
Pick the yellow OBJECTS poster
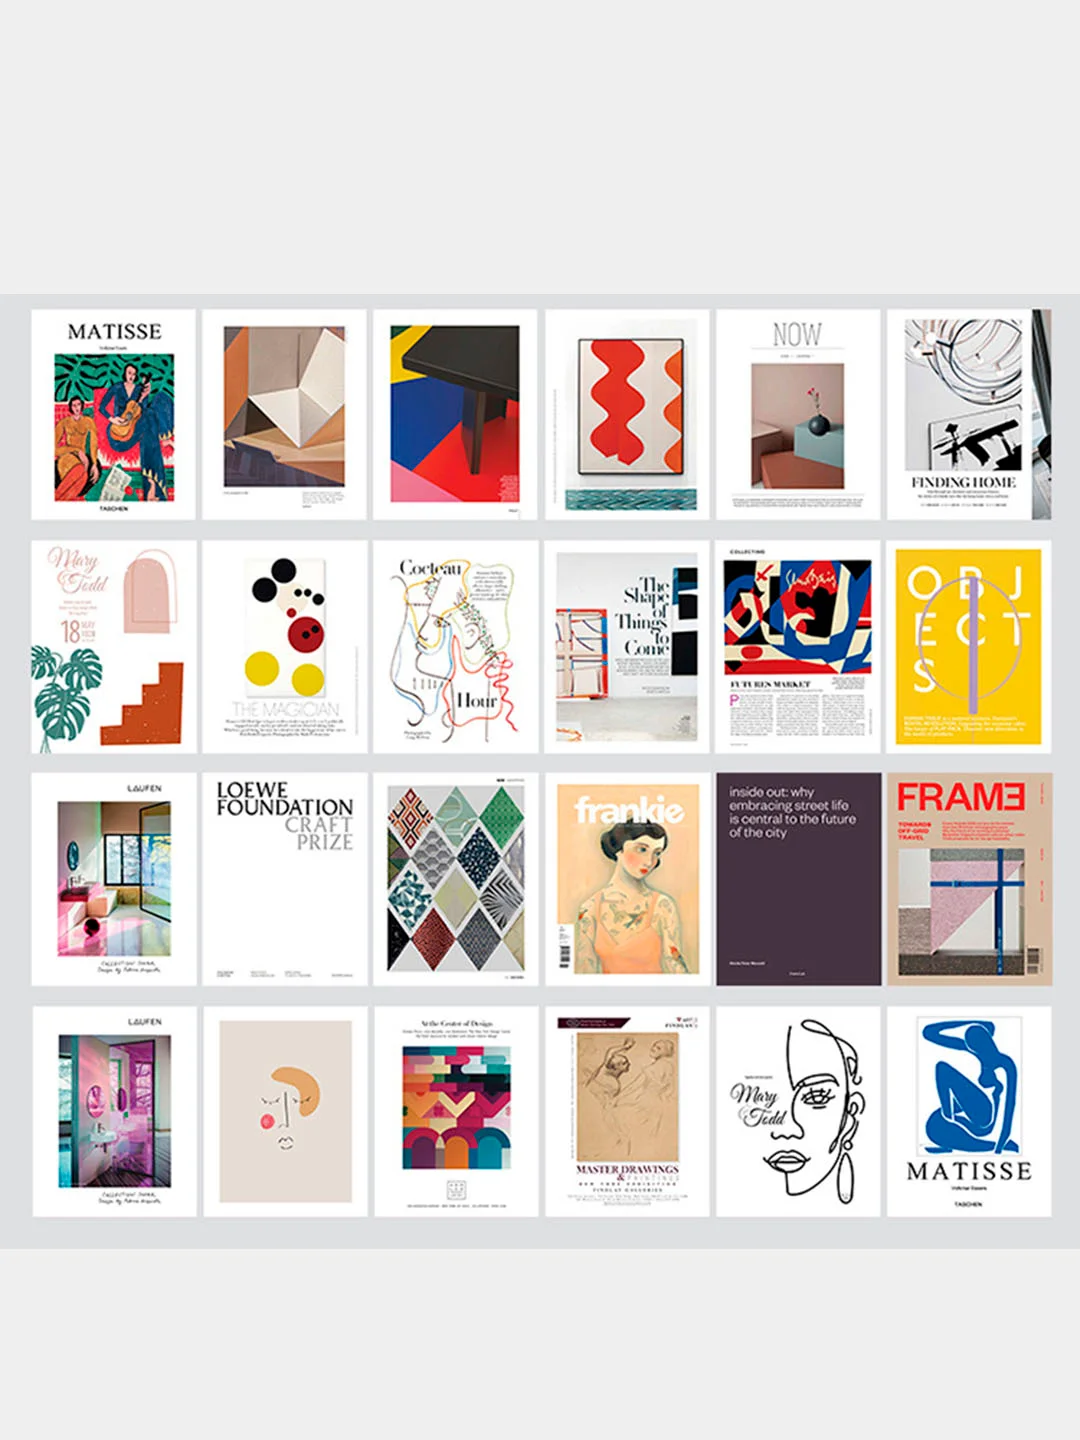969,647
